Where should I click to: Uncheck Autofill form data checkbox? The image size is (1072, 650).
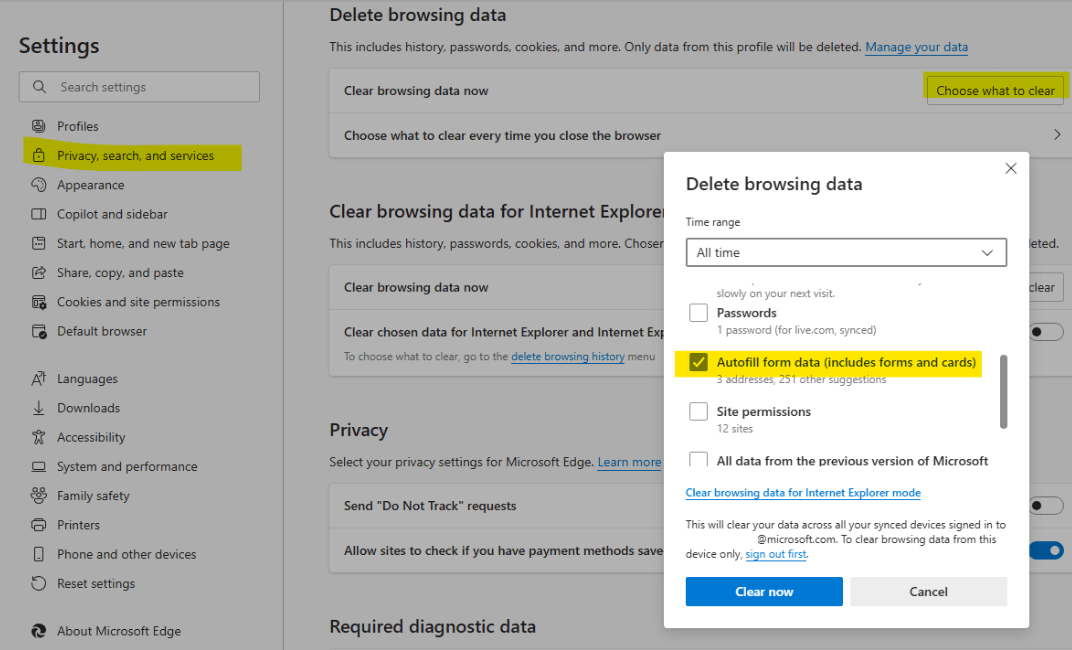click(697, 363)
